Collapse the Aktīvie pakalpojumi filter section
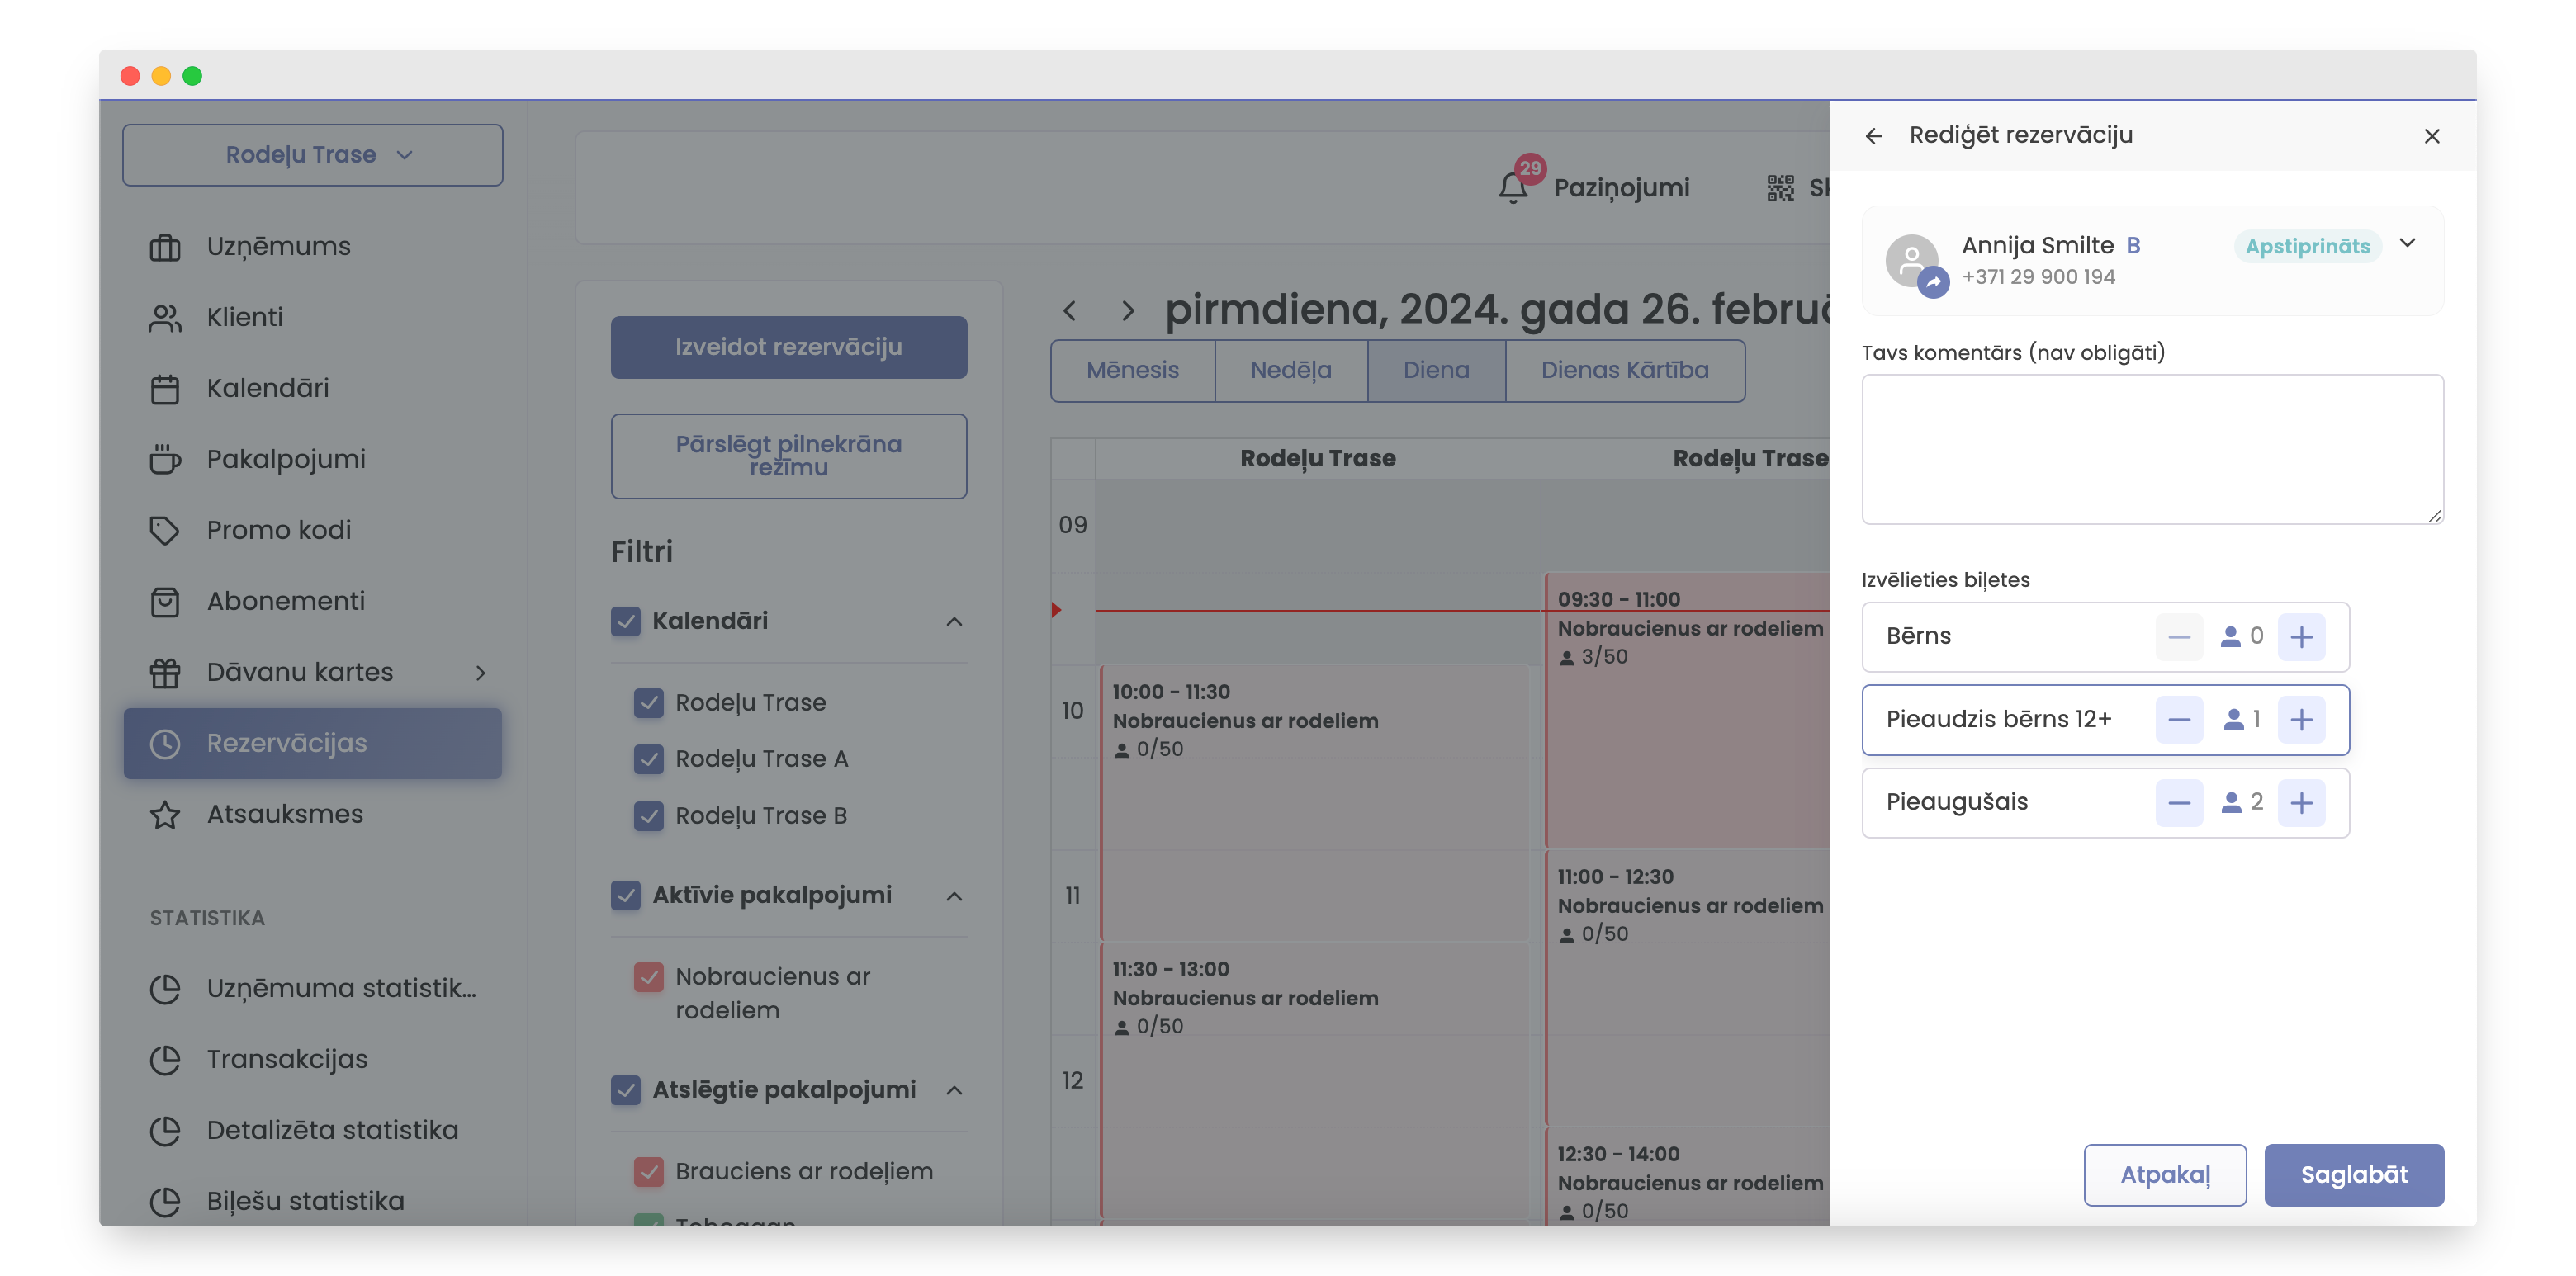This screenshot has height=1276, width=2576. (x=954, y=896)
